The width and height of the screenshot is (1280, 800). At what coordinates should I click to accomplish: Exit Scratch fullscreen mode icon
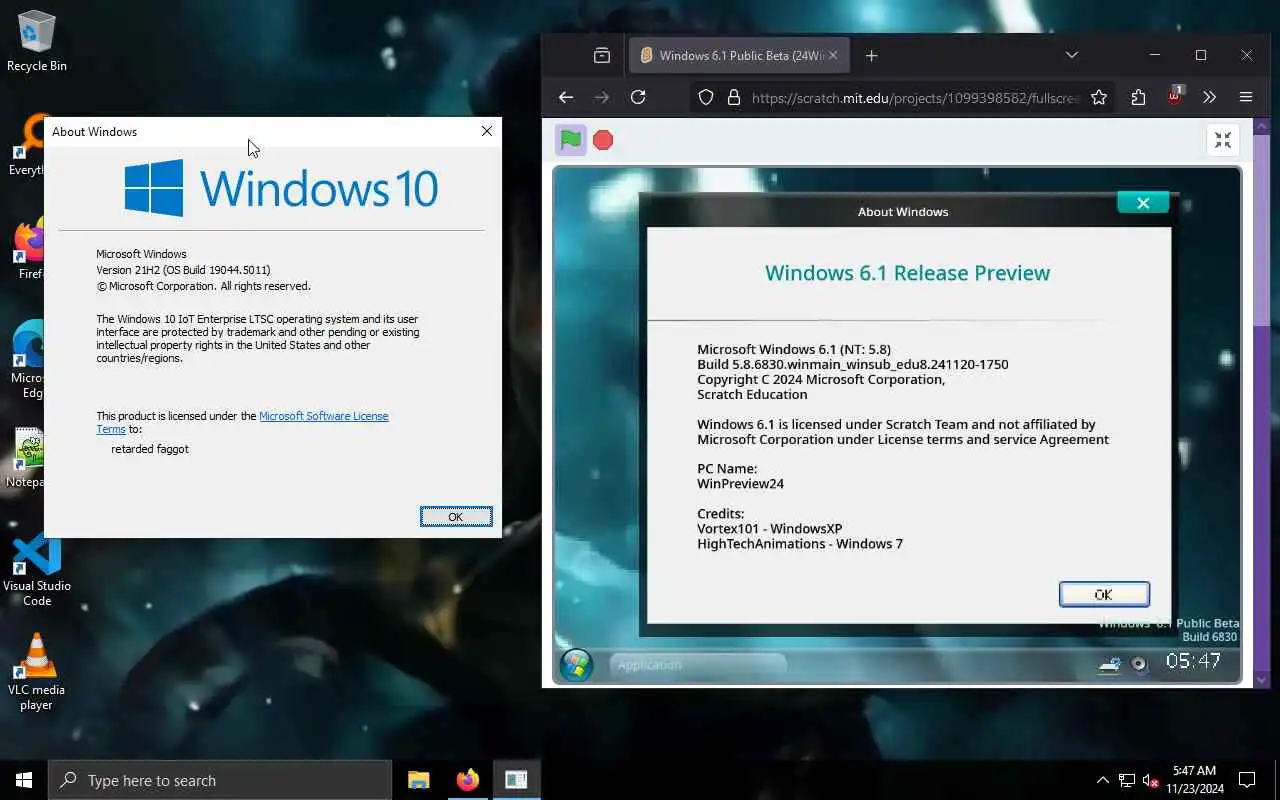tap(1222, 140)
